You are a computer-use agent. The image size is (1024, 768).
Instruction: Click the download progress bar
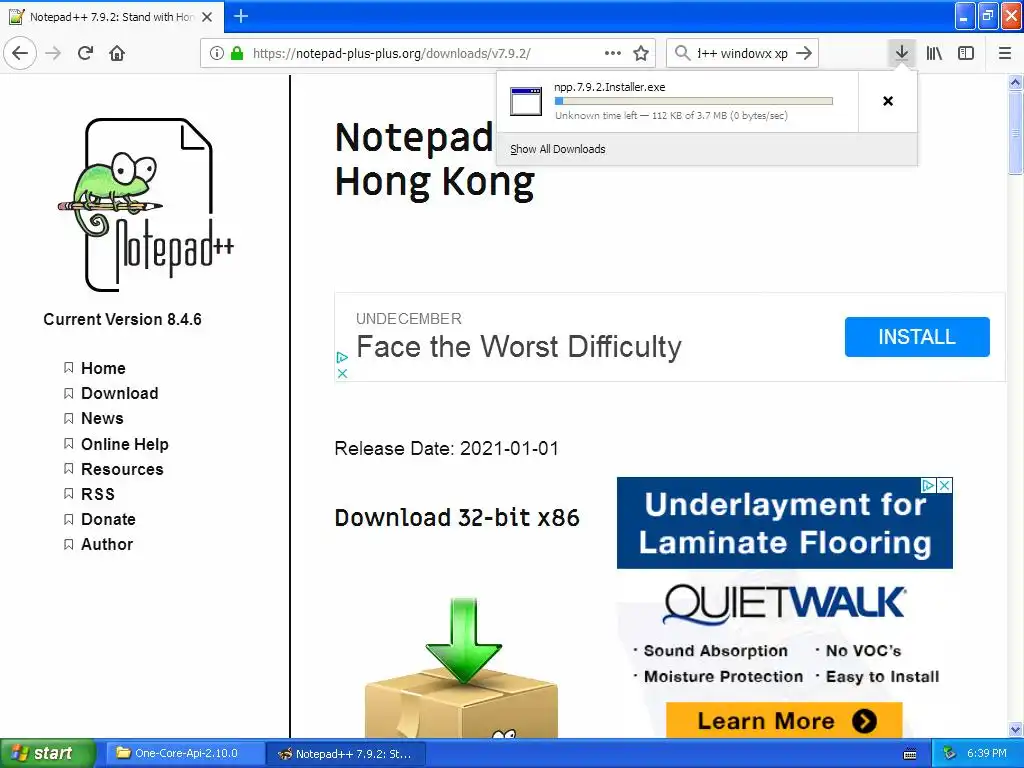tap(694, 101)
